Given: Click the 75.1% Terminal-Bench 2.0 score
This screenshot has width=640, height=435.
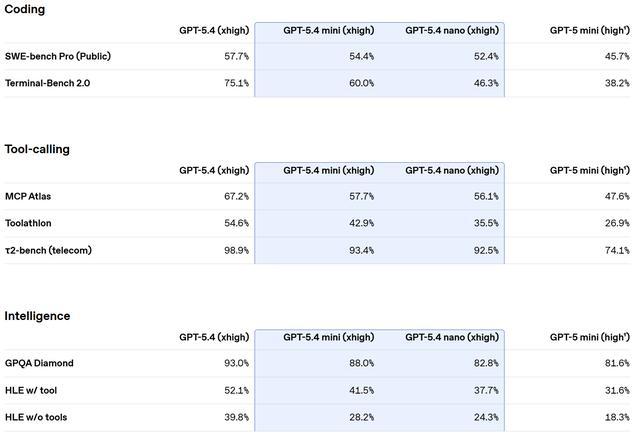Looking at the screenshot, I should (235, 84).
